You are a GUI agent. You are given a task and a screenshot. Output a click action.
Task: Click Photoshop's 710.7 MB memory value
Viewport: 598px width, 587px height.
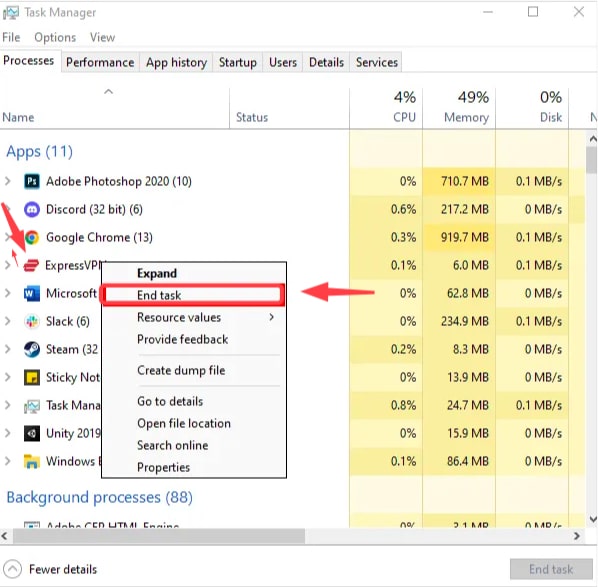(465, 182)
